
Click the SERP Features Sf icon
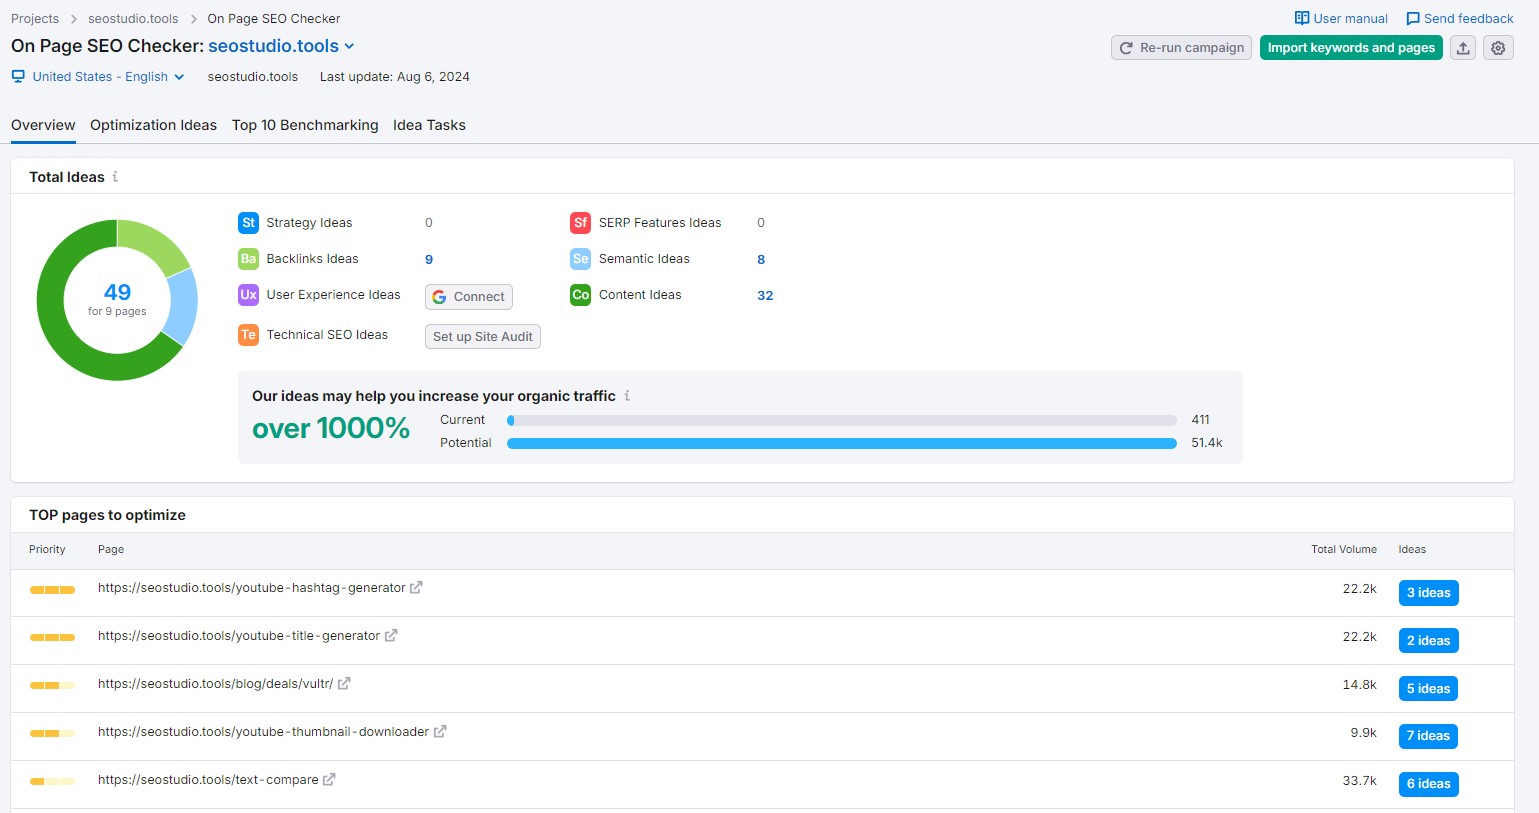(581, 223)
